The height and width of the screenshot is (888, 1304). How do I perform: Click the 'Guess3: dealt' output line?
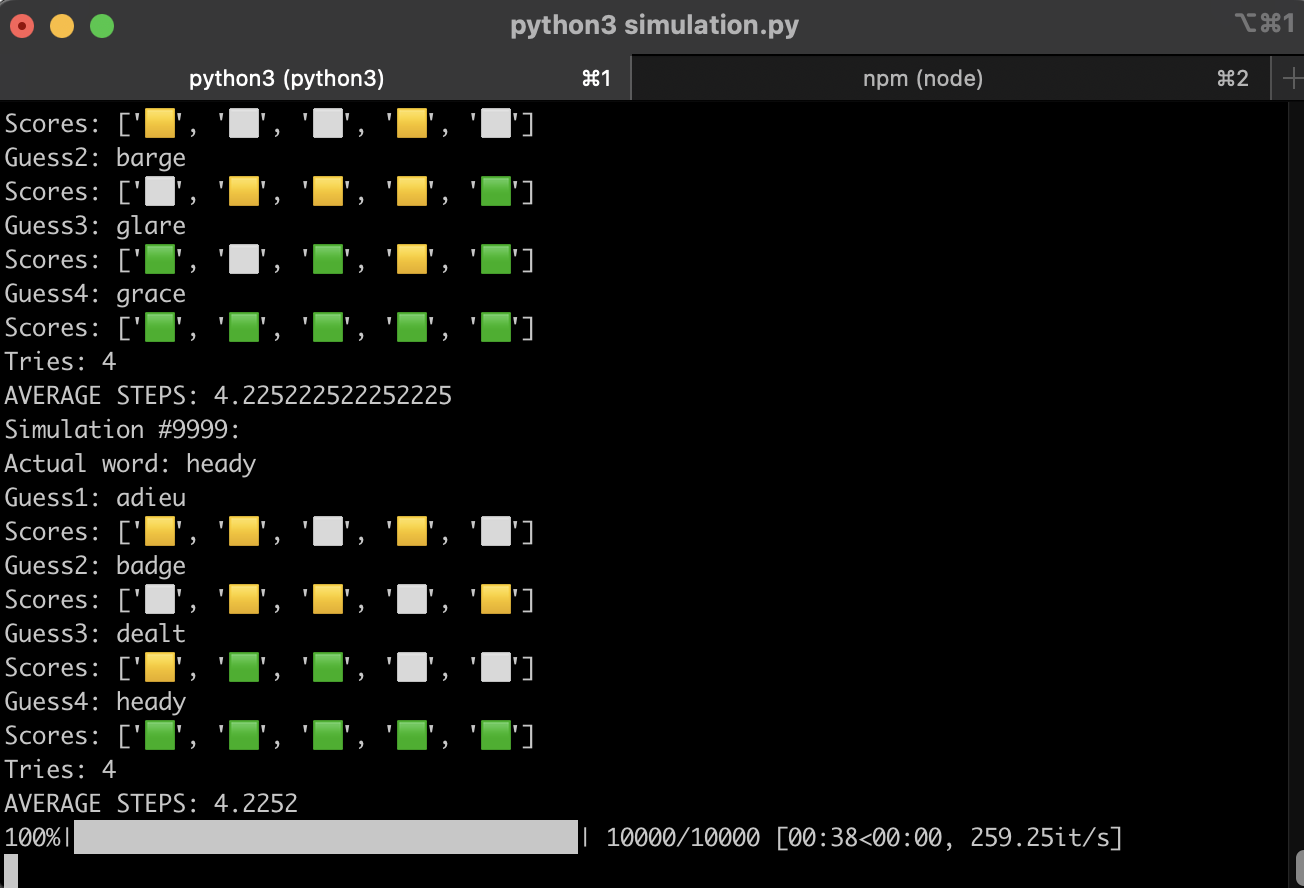pos(95,634)
